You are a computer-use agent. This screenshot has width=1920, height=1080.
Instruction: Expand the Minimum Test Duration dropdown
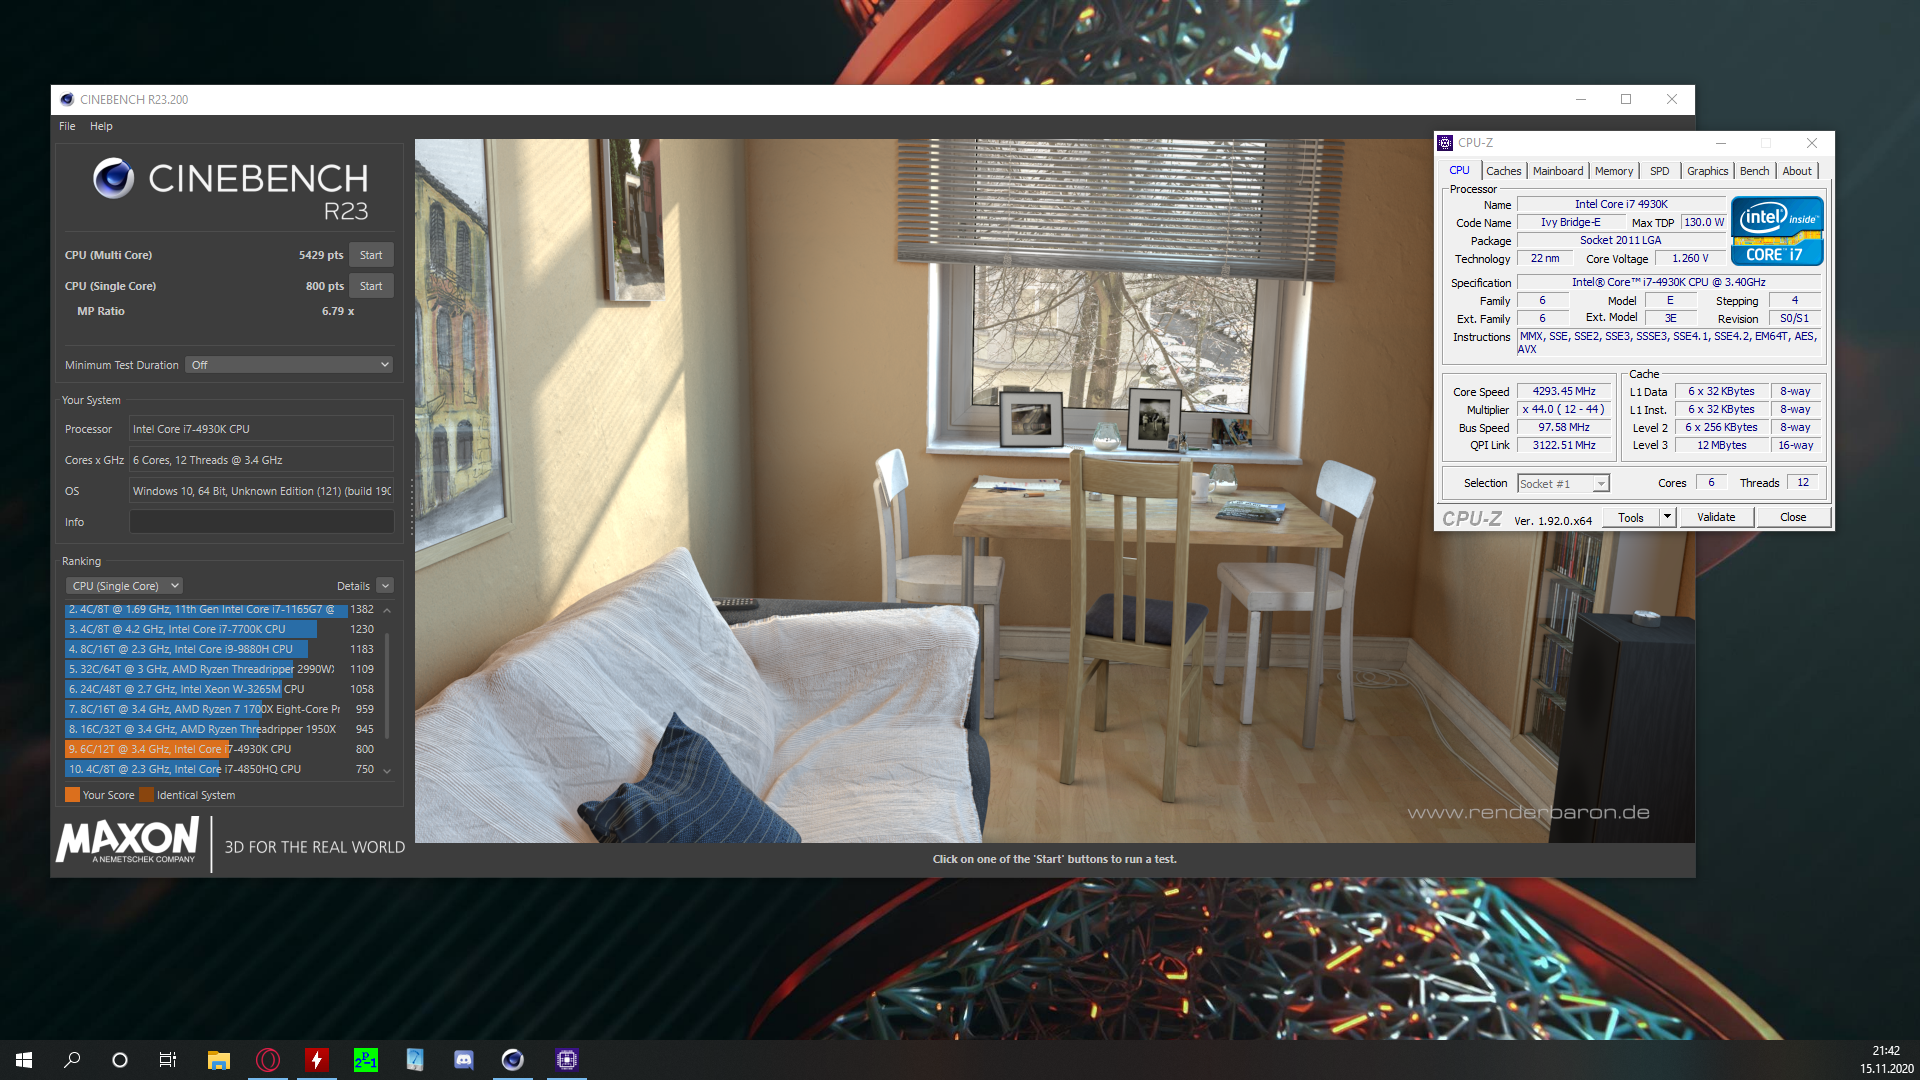pyautogui.click(x=289, y=365)
